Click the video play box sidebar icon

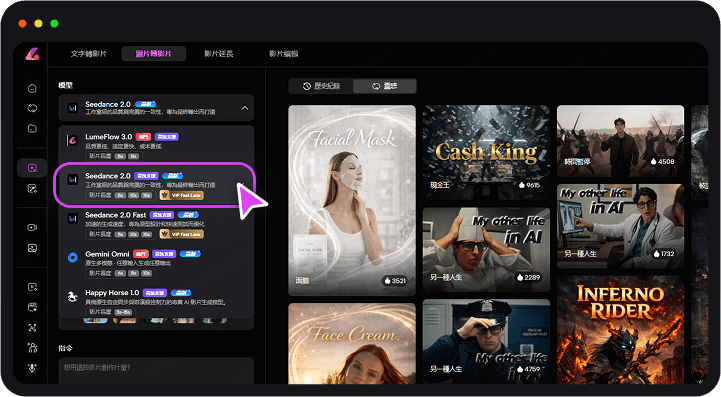click(32, 287)
